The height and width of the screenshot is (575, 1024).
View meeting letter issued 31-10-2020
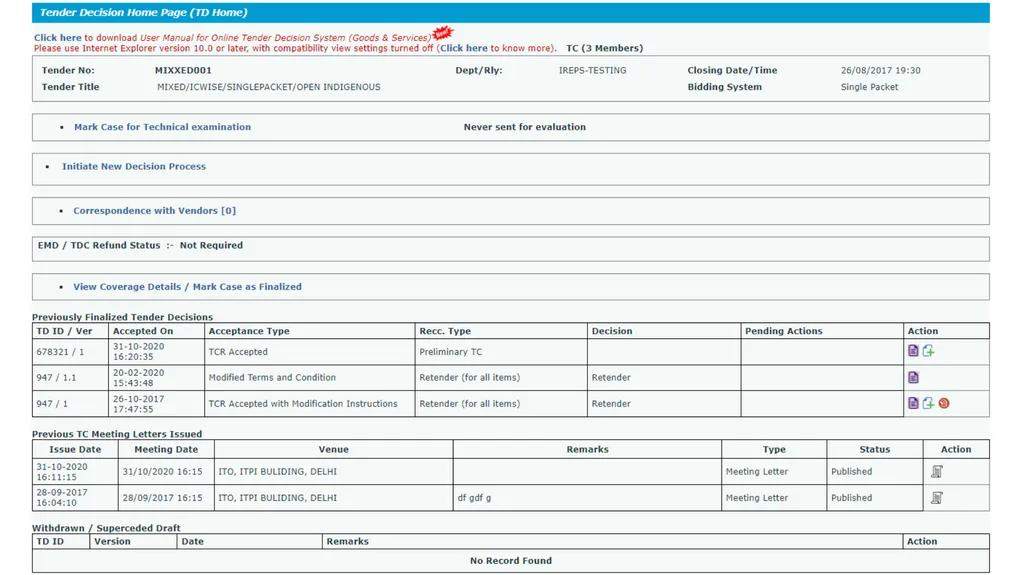tap(936, 471)
